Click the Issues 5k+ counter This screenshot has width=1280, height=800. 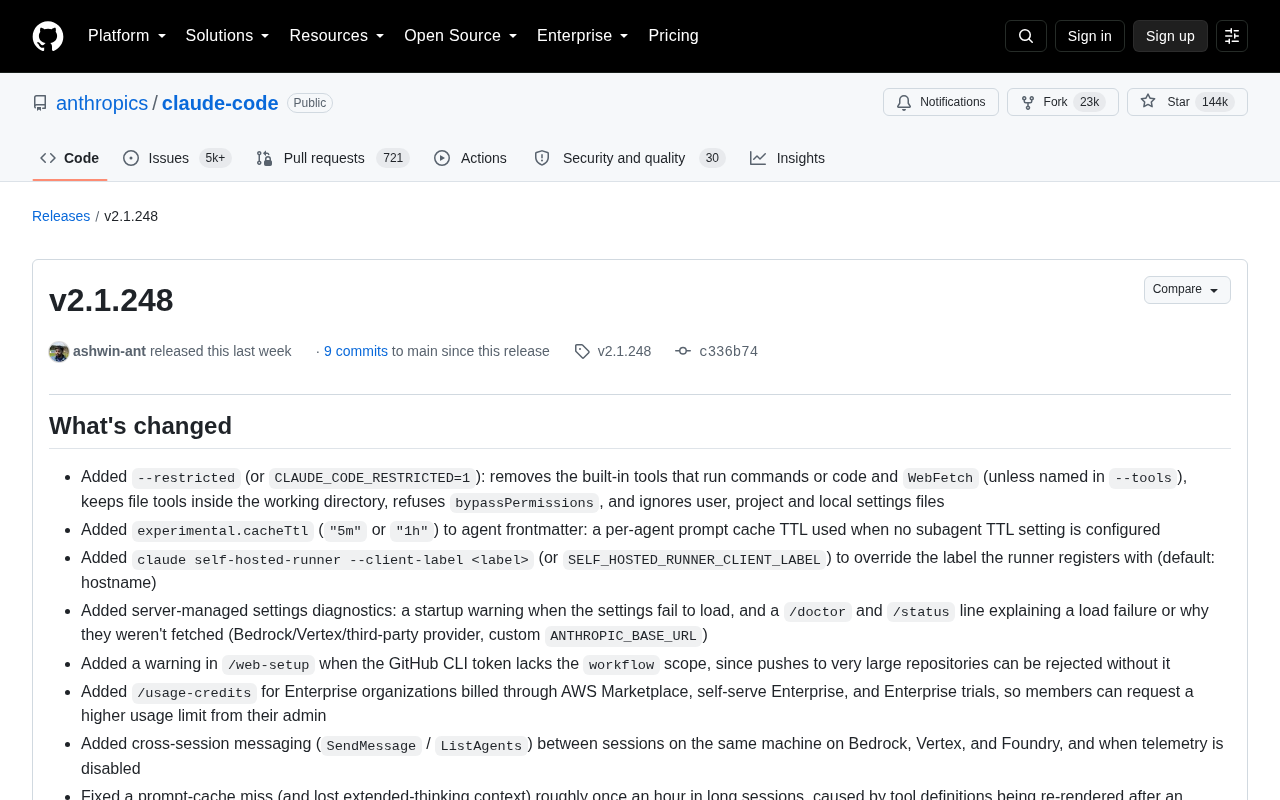point(215,158)
